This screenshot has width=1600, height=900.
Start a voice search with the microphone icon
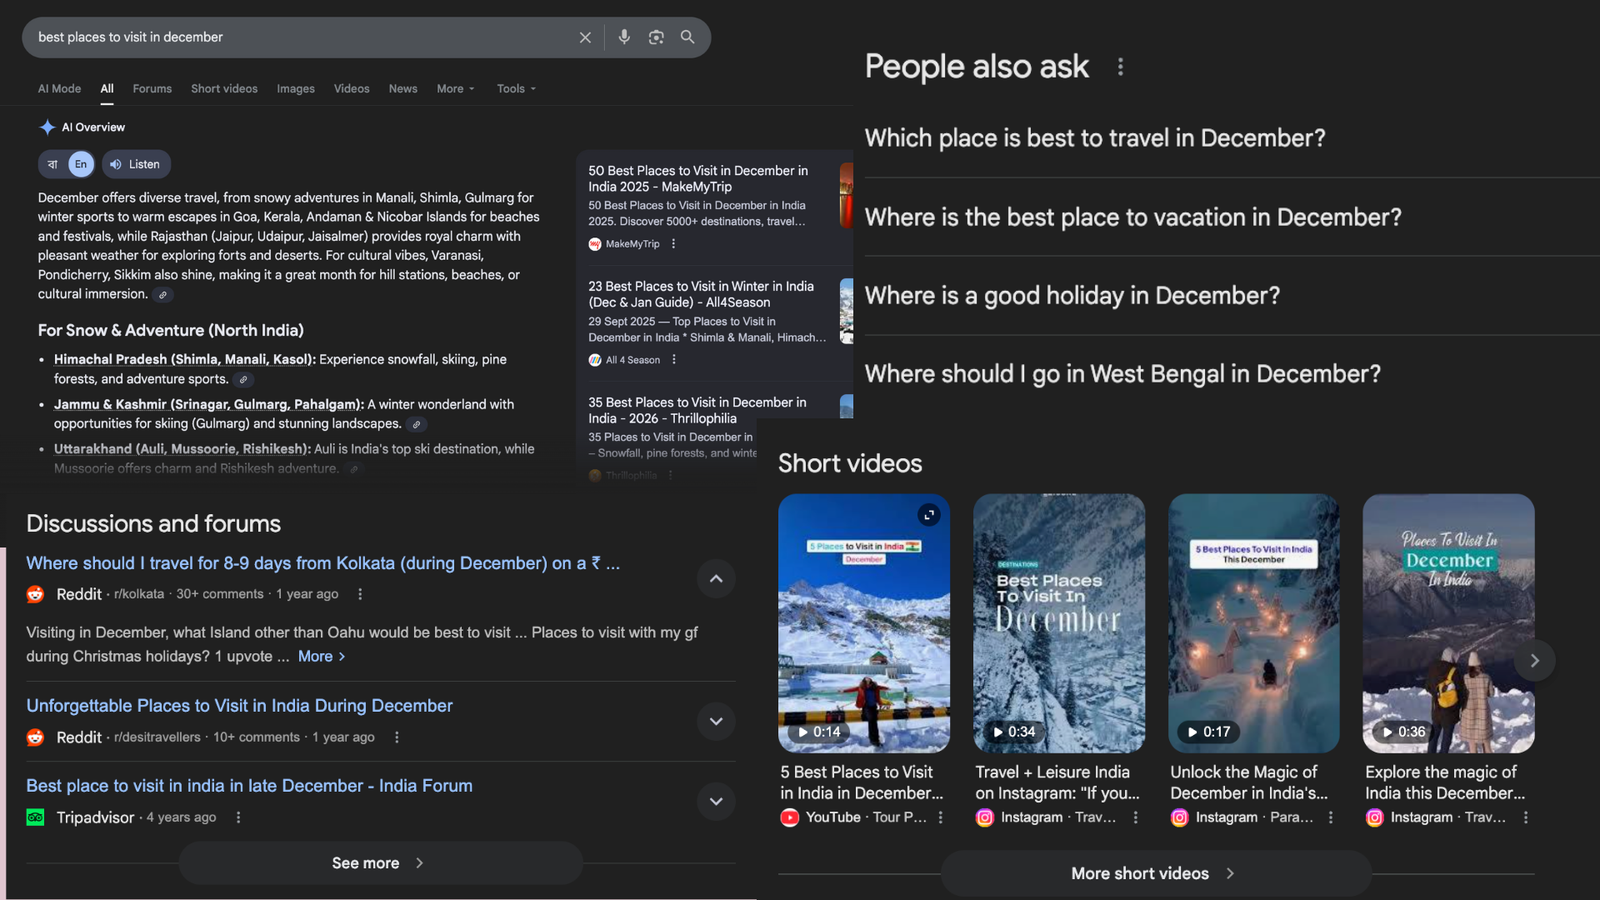tap(624, 37)
